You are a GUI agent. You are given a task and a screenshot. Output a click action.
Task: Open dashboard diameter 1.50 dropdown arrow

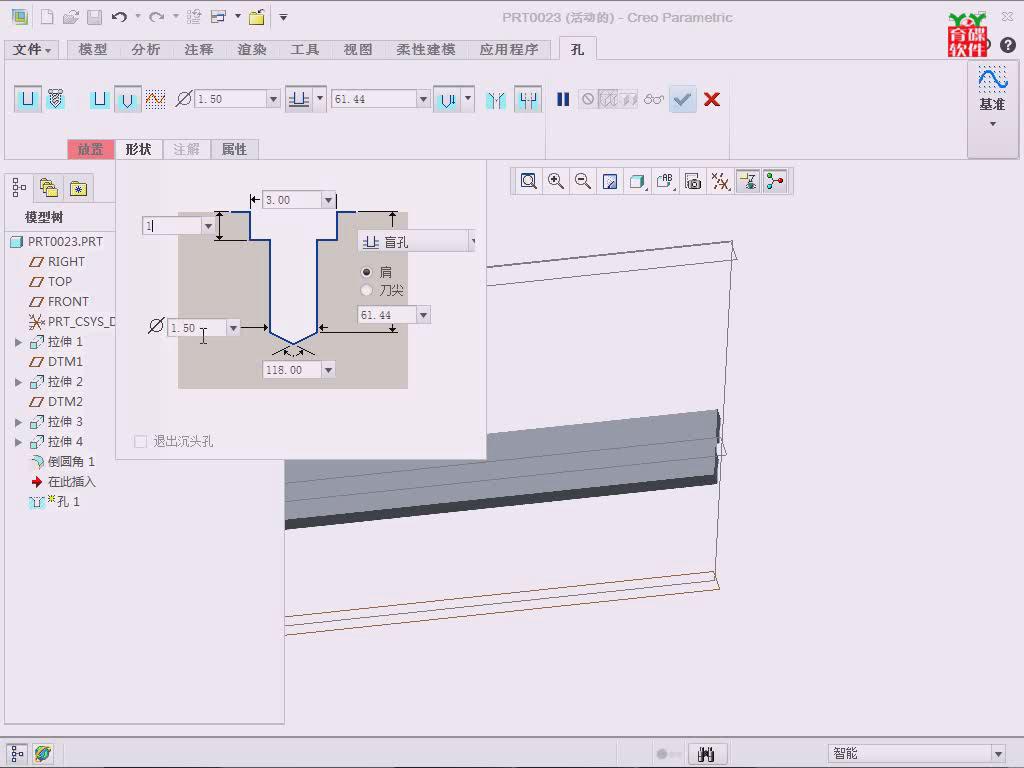click(274, 99)
